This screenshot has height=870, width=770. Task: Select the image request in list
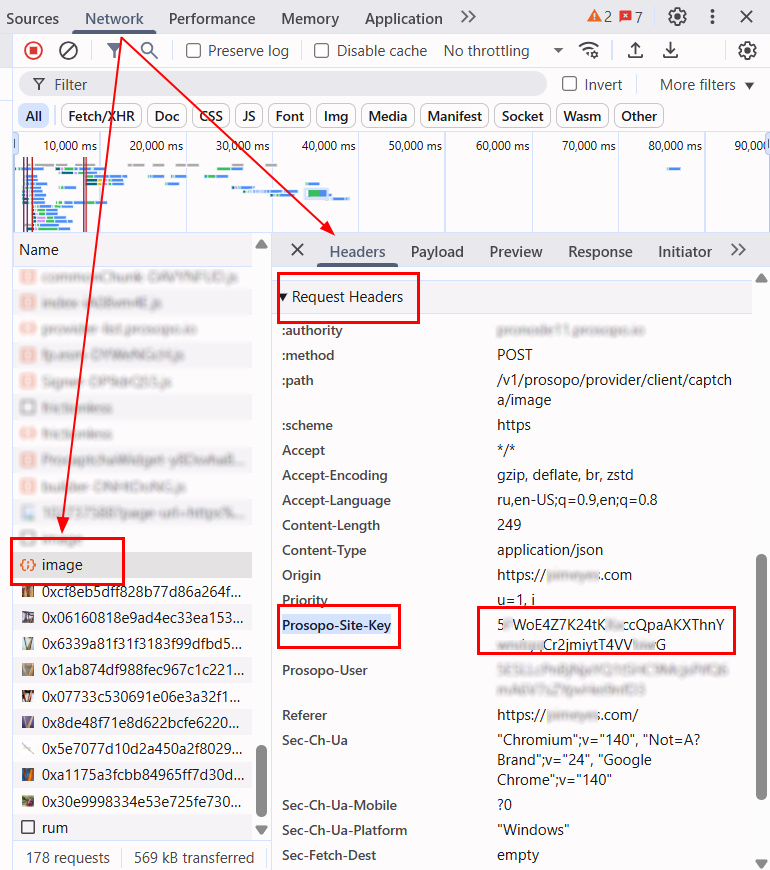point(62,565)
